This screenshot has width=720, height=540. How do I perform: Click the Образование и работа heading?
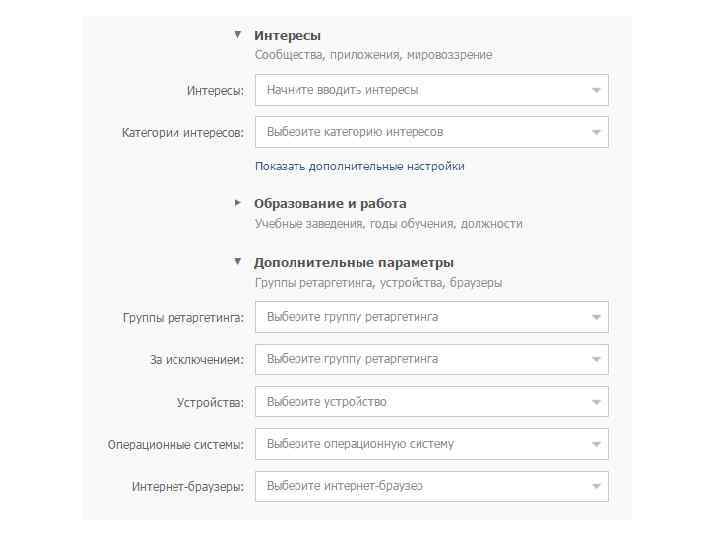coord(330,204)
